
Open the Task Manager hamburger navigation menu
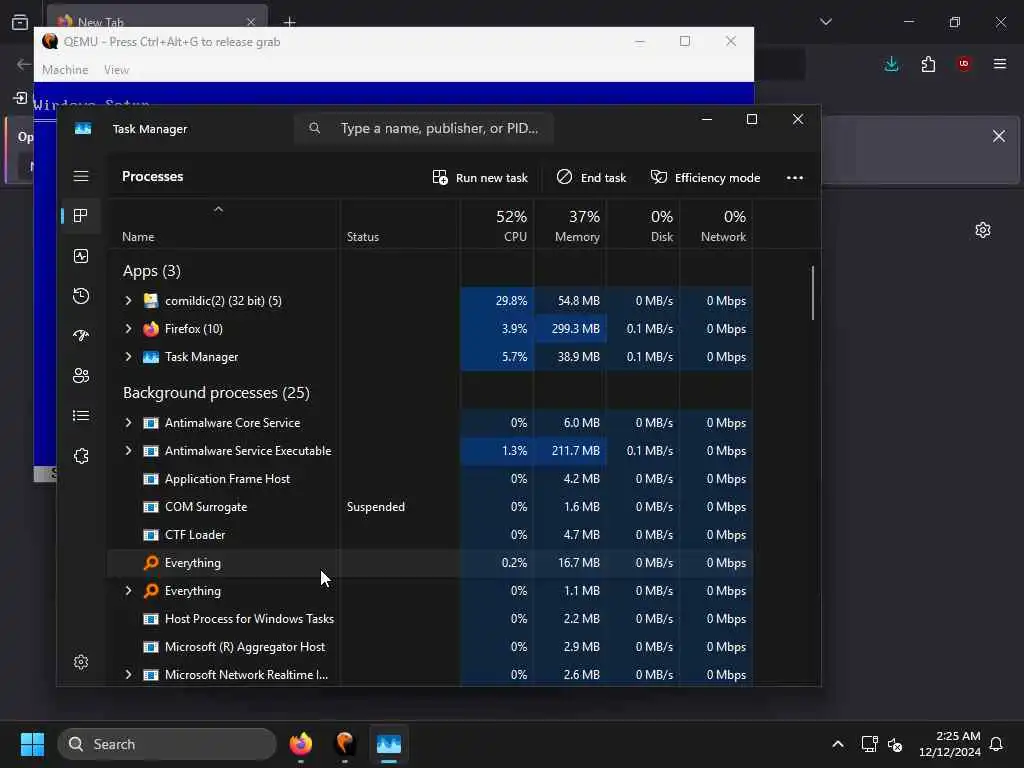click(81, 176)
